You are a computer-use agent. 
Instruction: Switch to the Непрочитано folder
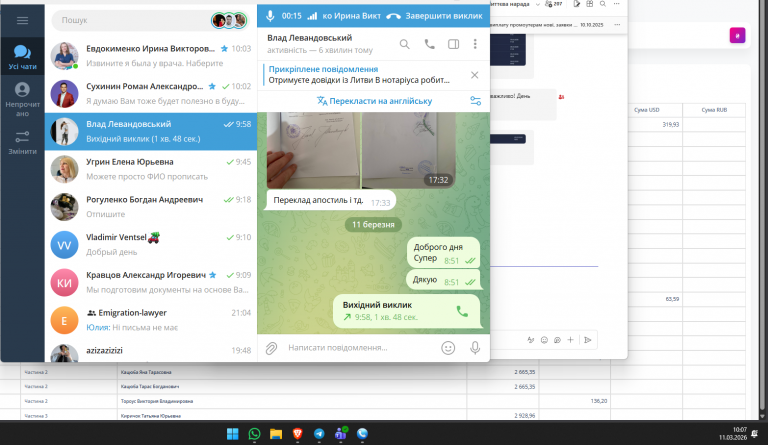tap(22, 100)
